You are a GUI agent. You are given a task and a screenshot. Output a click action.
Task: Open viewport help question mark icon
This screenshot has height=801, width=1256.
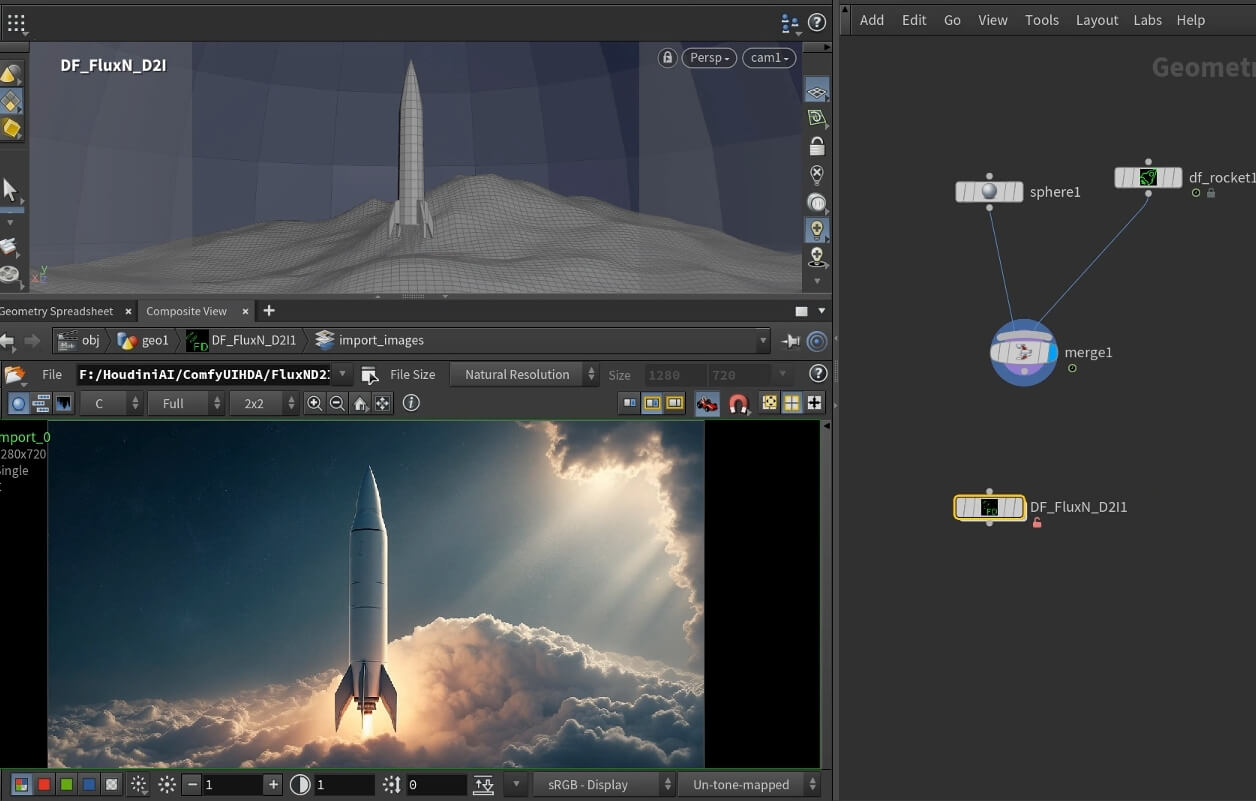tap(817, 22)
